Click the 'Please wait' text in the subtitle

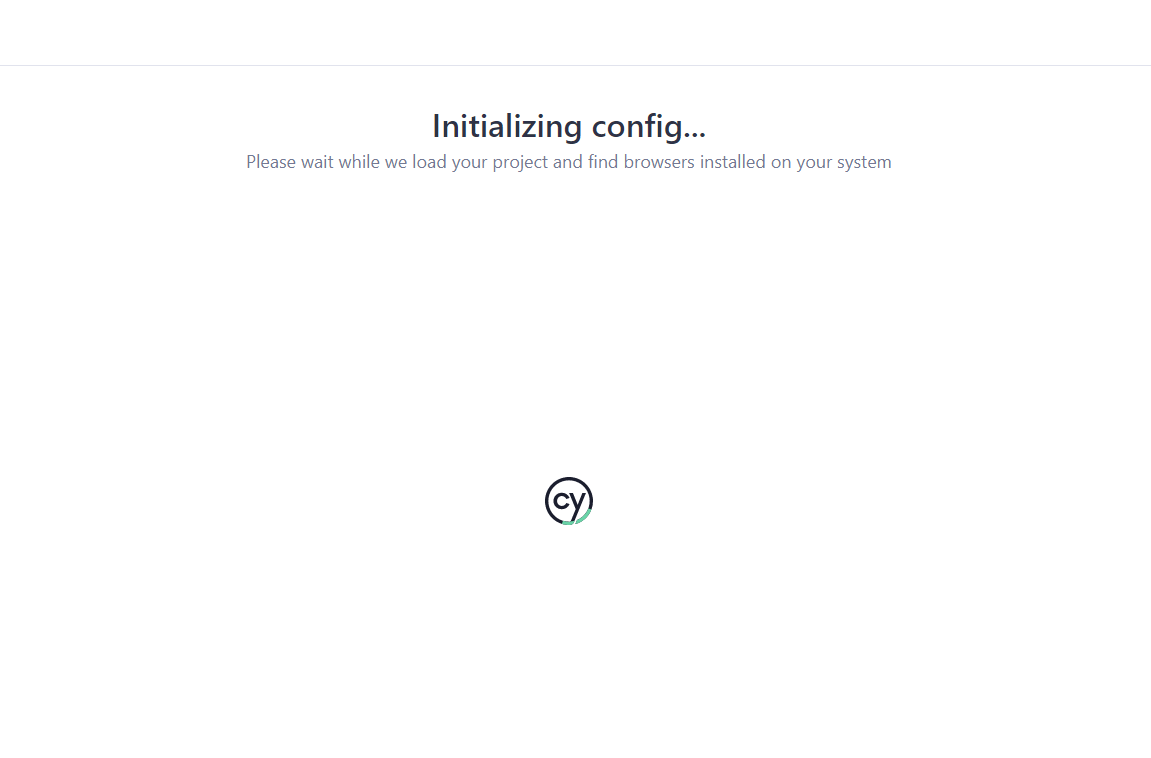[290, 162]
